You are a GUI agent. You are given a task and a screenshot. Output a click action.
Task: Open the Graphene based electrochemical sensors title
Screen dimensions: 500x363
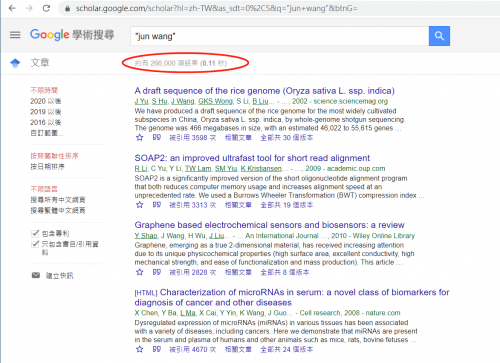coord(269,225)
